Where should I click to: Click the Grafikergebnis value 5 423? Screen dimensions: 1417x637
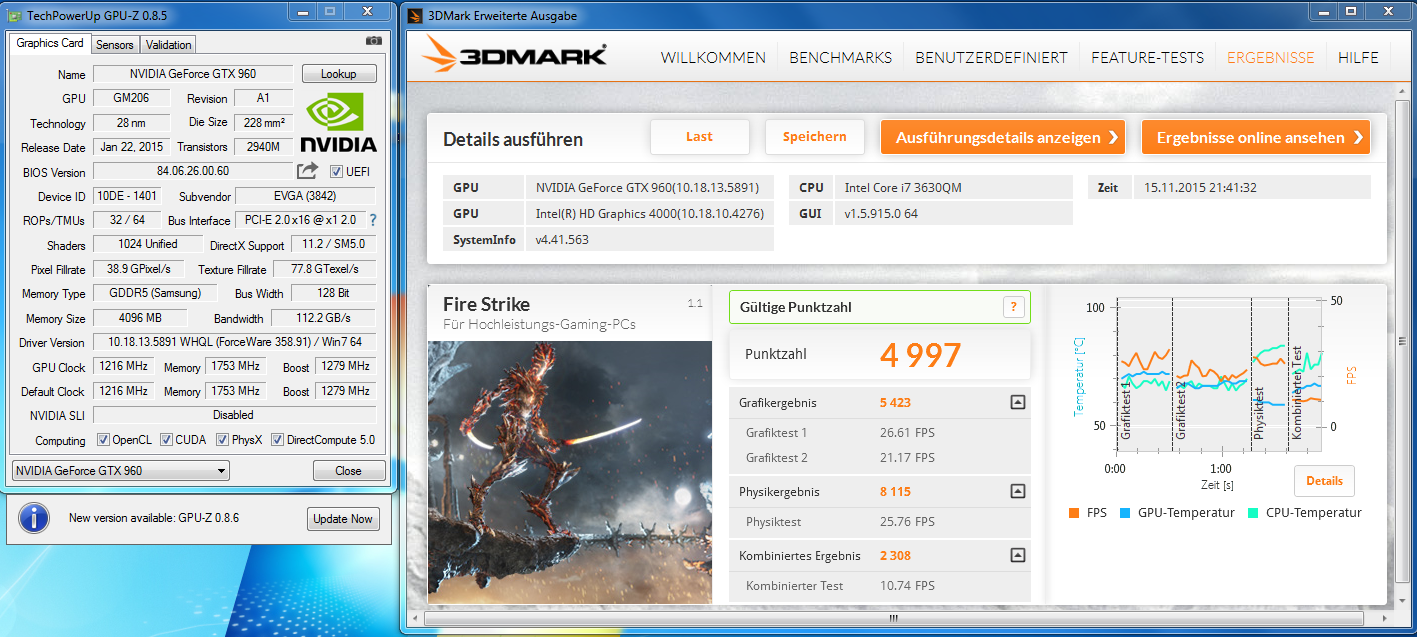click(x=895, y=403)
